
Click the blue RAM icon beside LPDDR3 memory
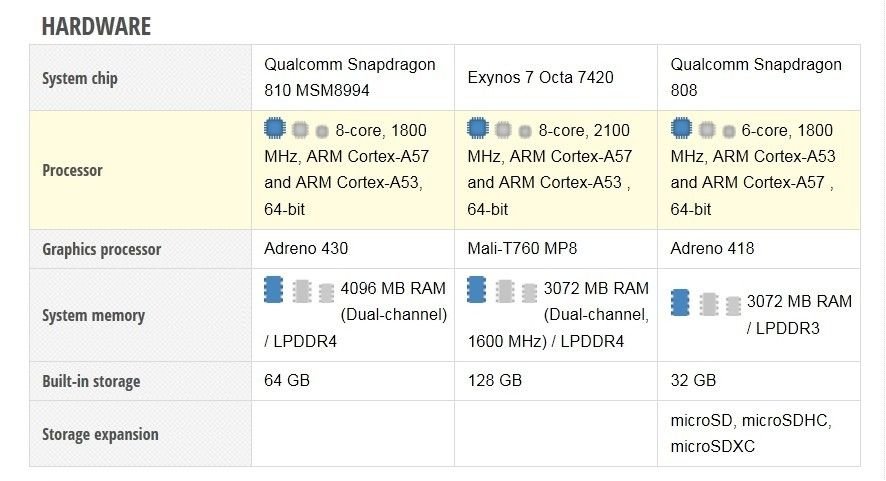[680, 302]
